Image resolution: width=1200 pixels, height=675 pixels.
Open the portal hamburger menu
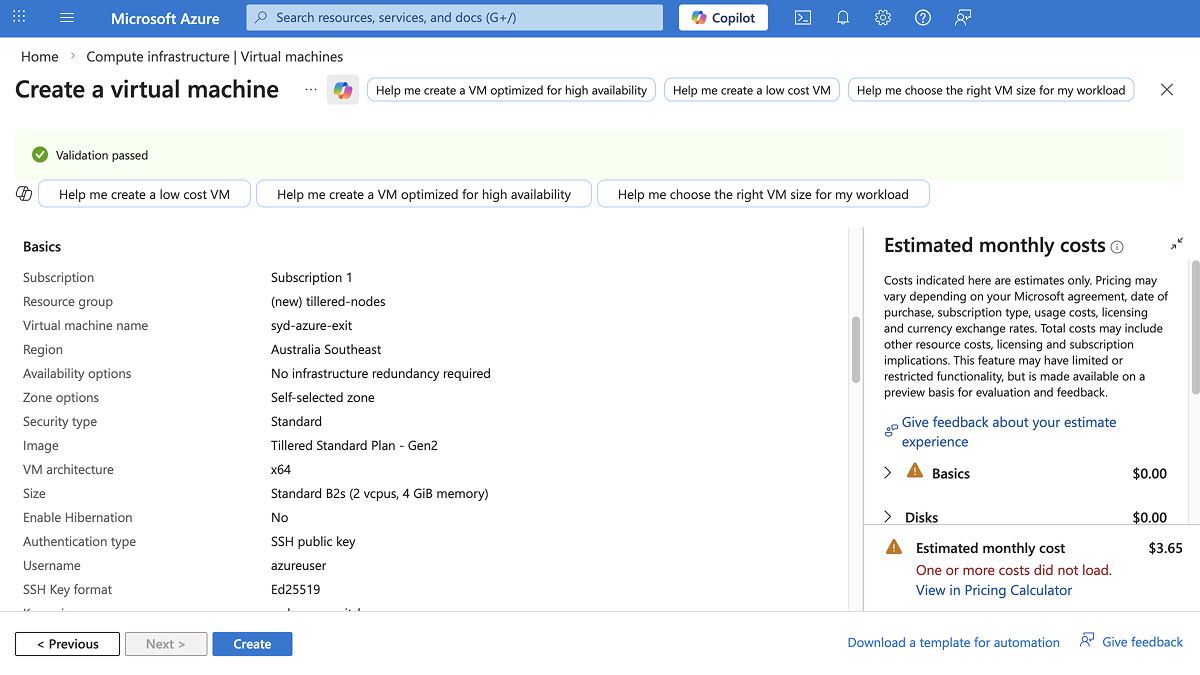[x=66, y=17]
